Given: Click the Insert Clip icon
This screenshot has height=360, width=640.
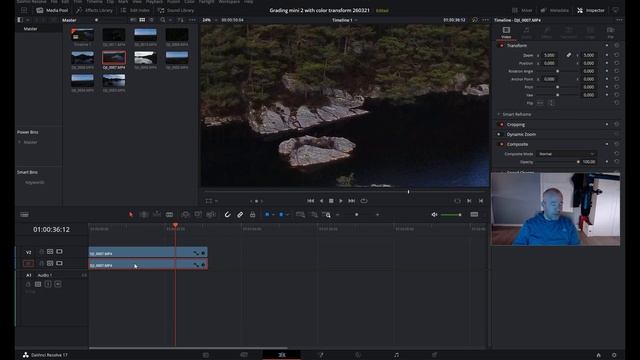Looking at the screenshot, I should click(x=185, y=215).
